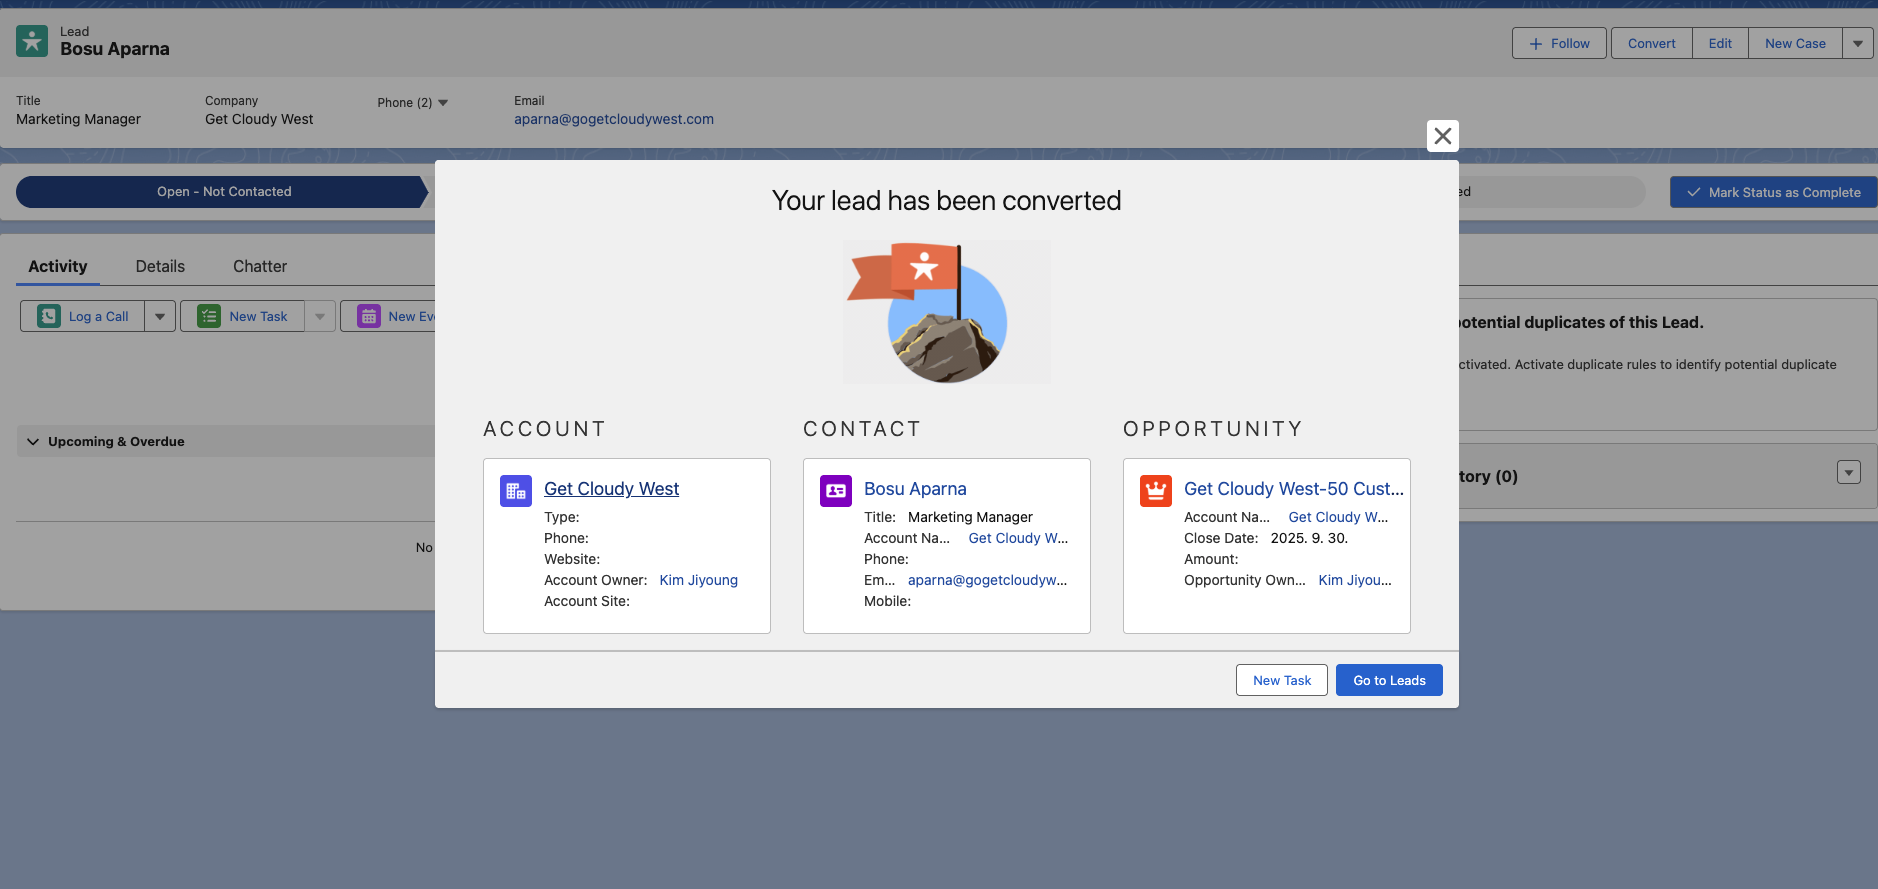Image resolution: width=1878 pixels, height=889 pixels.
Task: Click the plus icon on Follow button
Action: (1536, 43)
